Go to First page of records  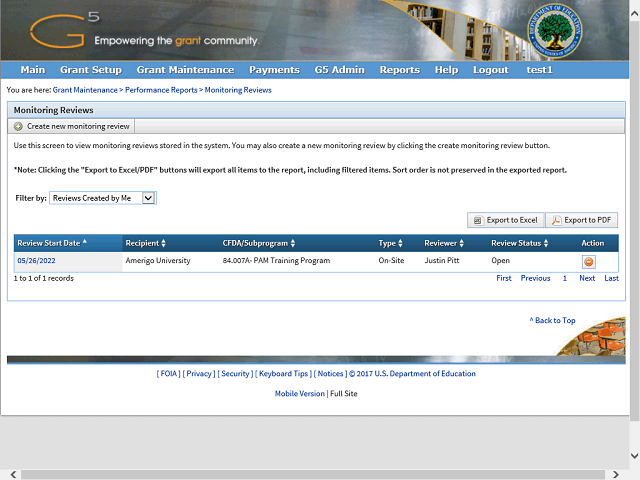pyautogui.click(x=504, y=278)
